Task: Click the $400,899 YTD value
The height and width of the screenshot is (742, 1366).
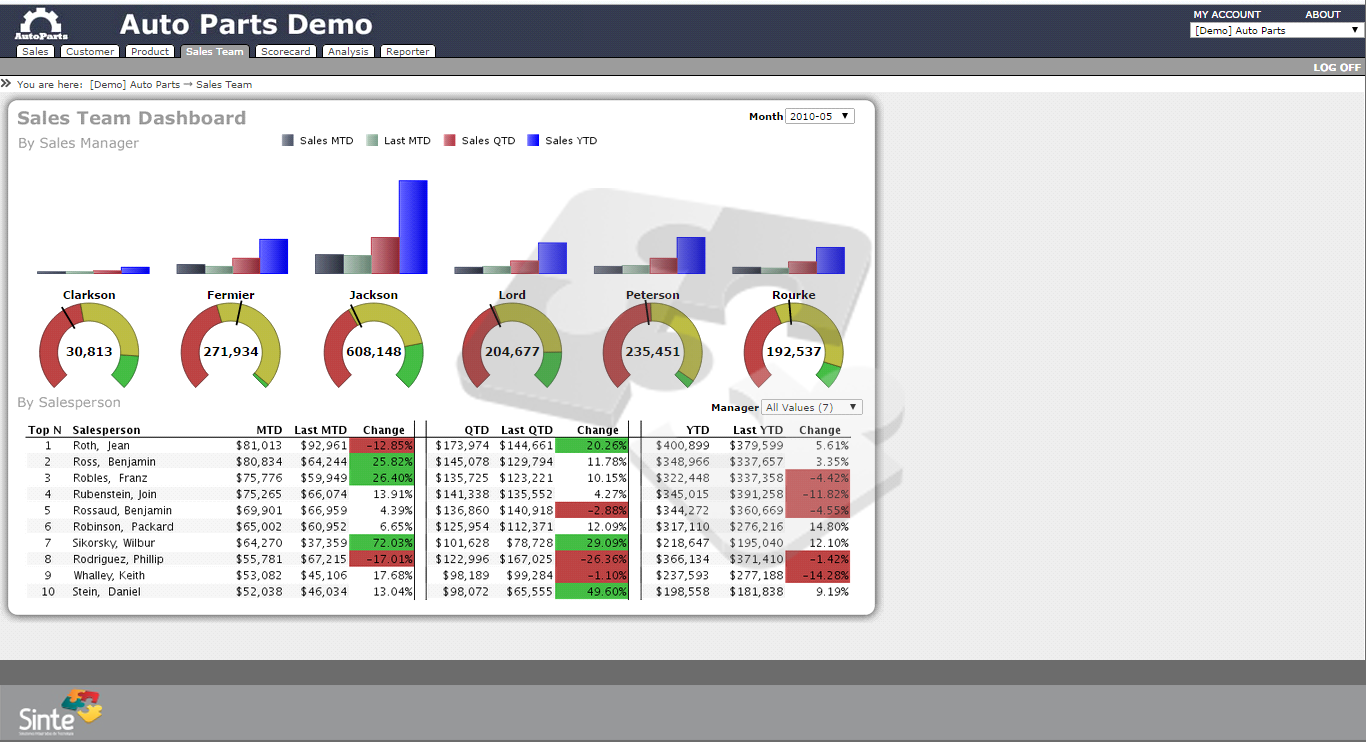Action: pyautogui.click(x=682, y=446)
